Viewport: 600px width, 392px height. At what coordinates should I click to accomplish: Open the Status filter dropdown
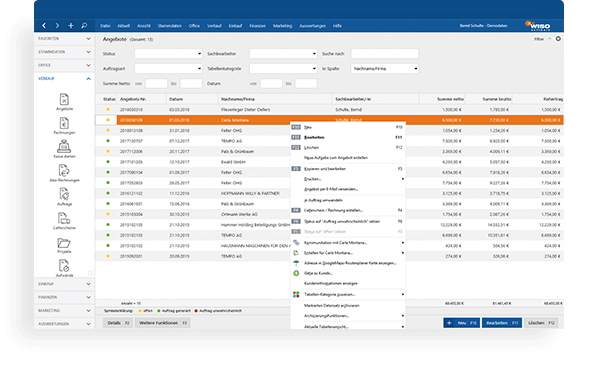[168, 54]
